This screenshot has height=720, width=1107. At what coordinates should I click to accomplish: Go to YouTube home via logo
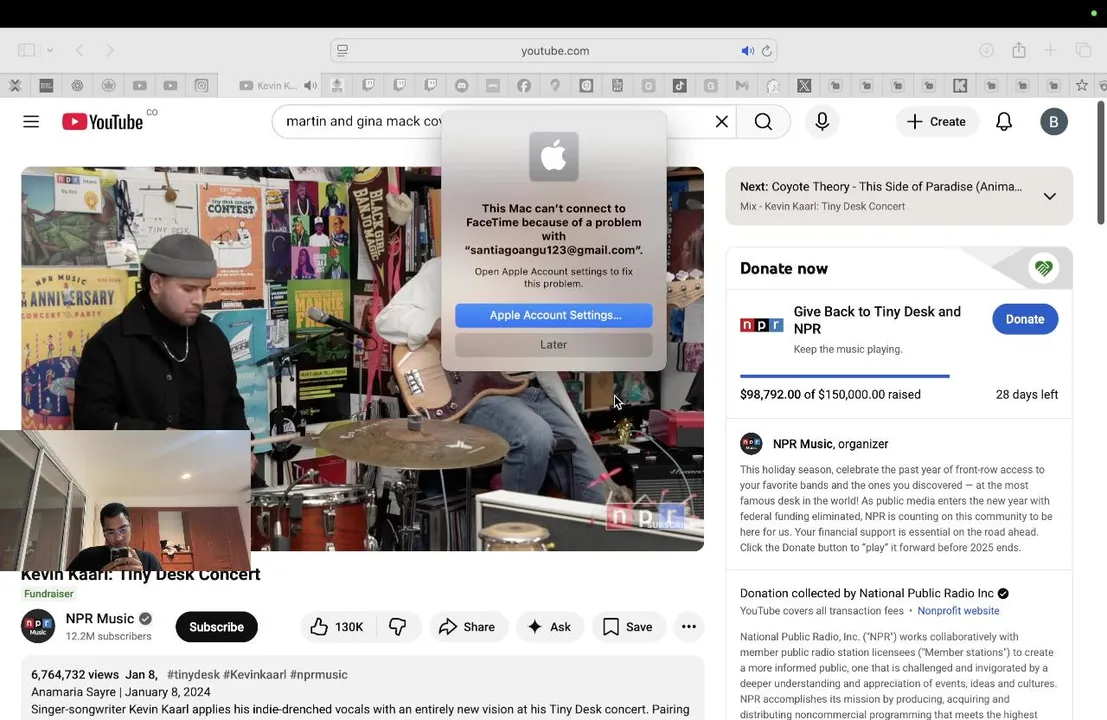(x=103, y=121)
